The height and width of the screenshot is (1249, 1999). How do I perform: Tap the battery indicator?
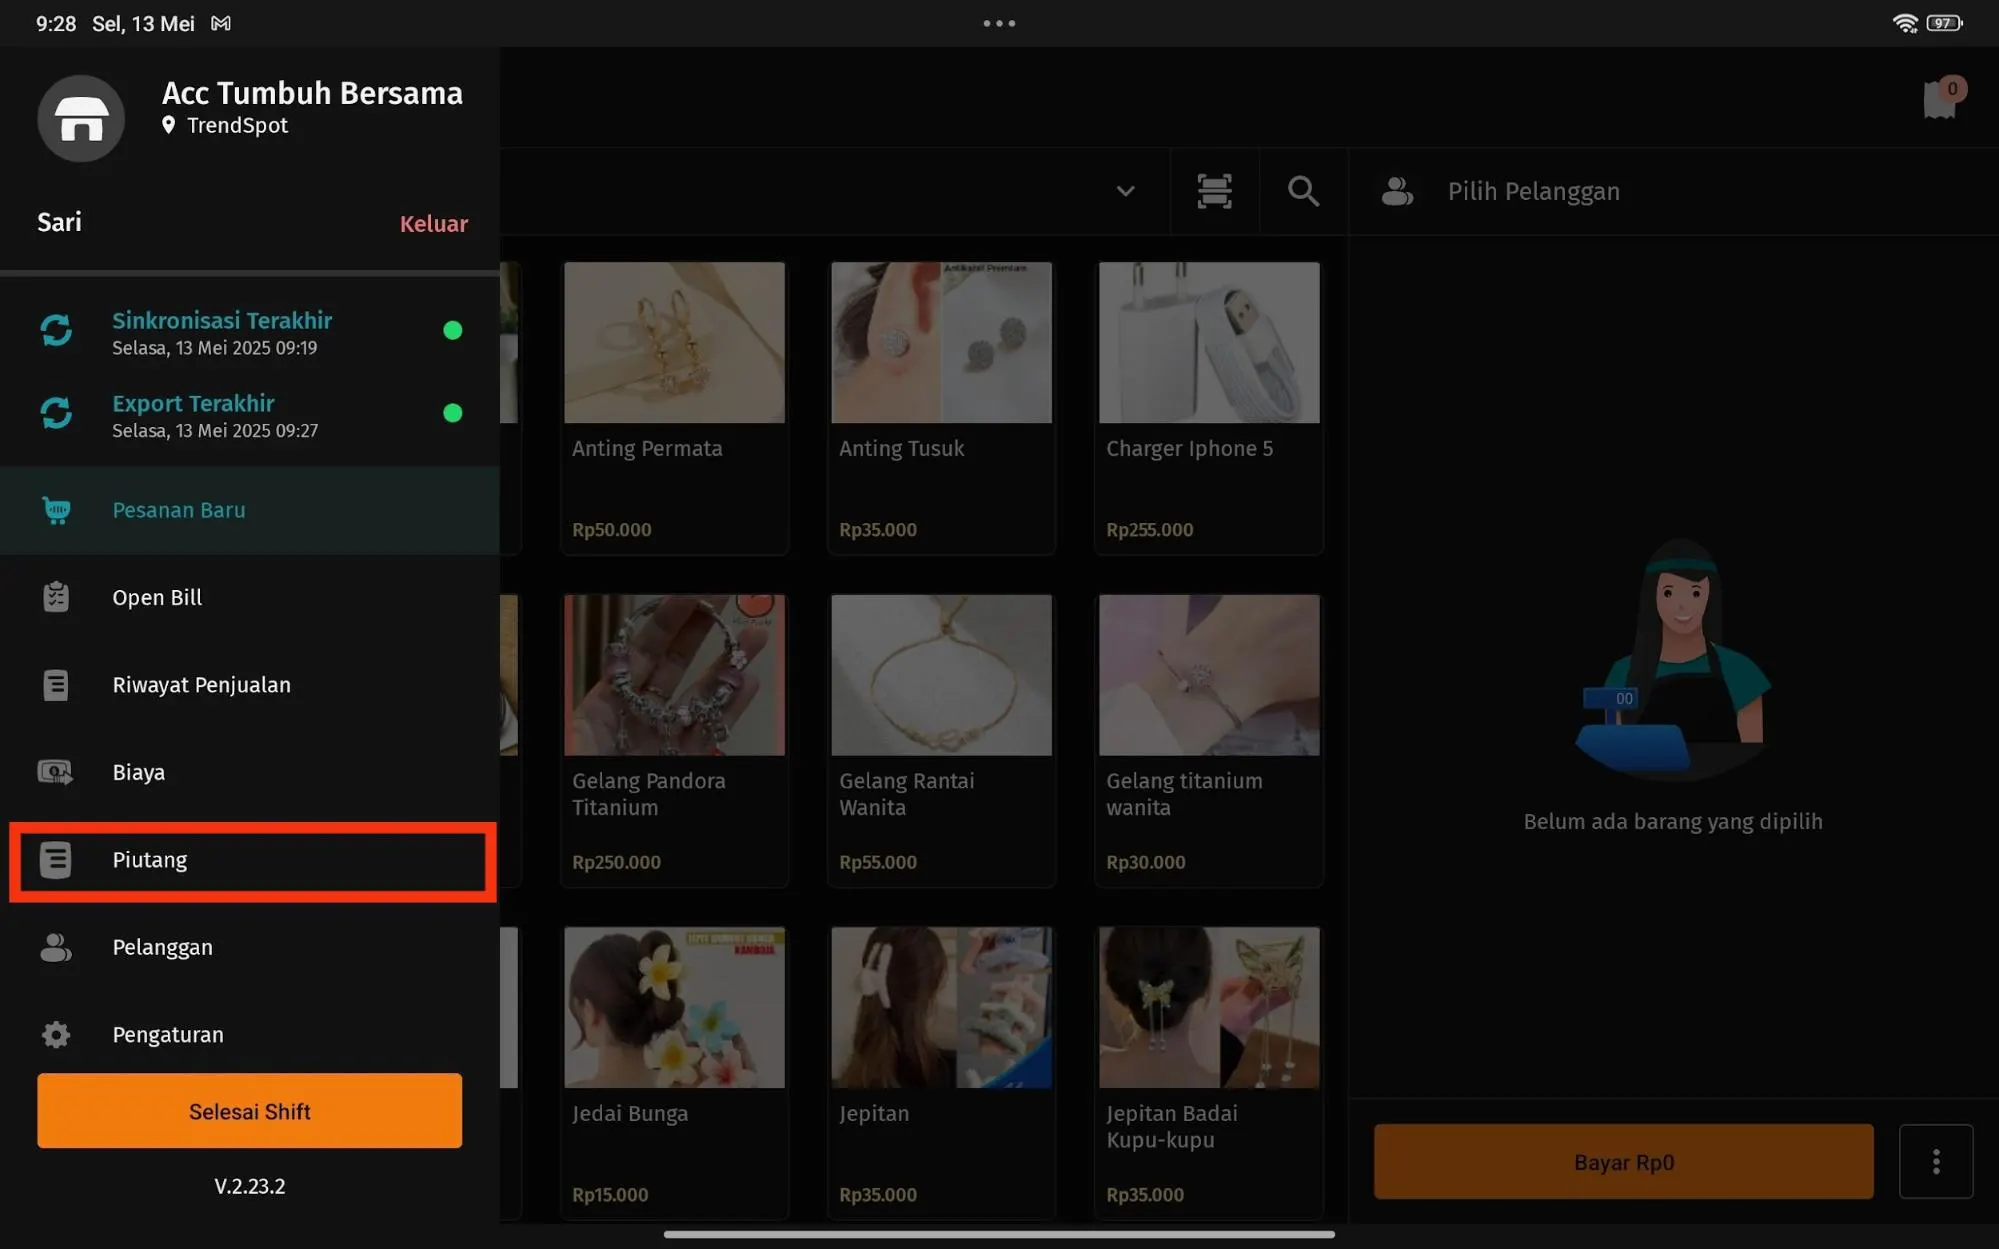coord(1944,23)
